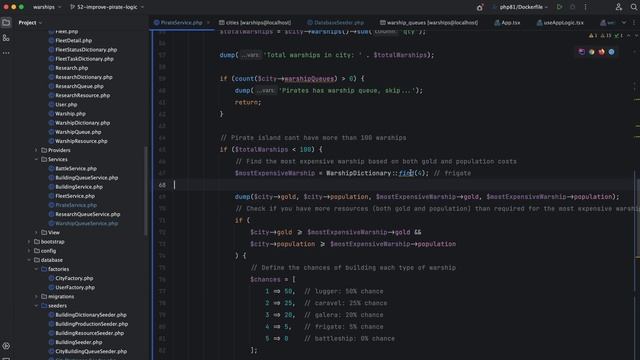The height and width of the screenshot is (360, 640).
Task: Switch to the DatabaseSeeder.php tab
Action: coord(336,23)
